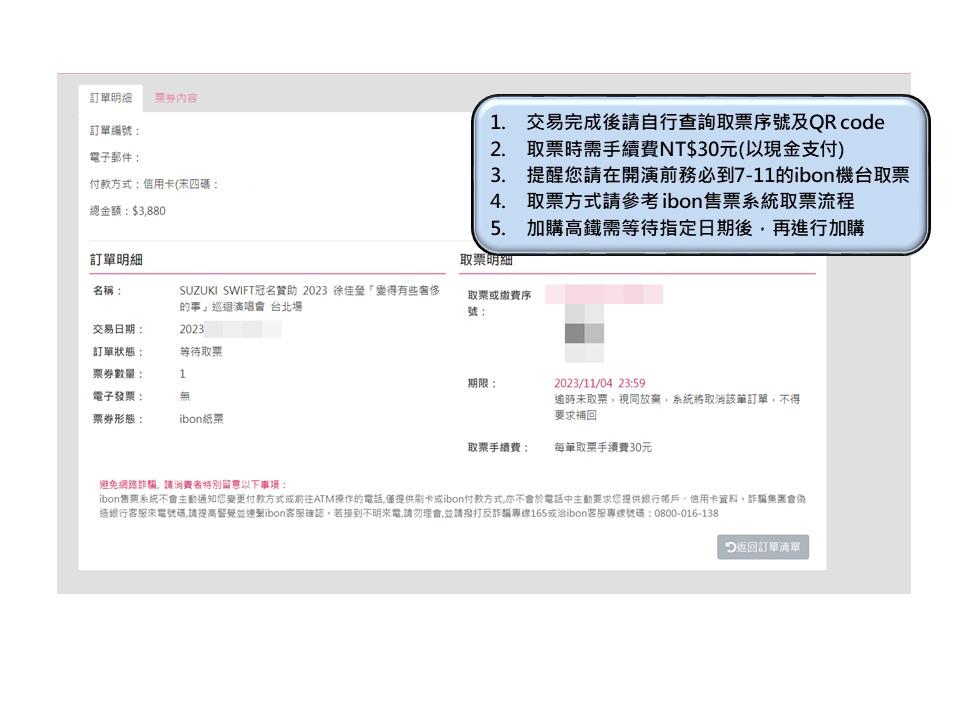Click the blurred QR code image

584,333
